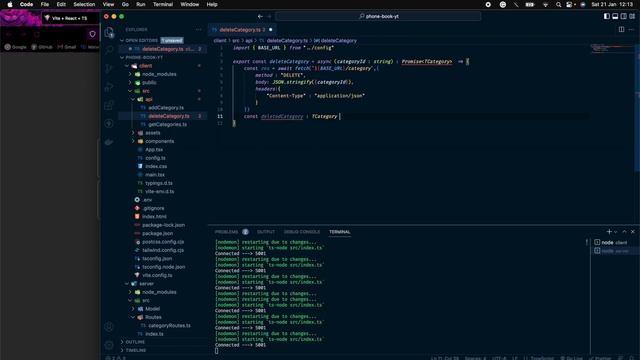Open Source Control view in activity bar
Screen dimensions: 640x360
pyautogui.click(x=109, y=69)
